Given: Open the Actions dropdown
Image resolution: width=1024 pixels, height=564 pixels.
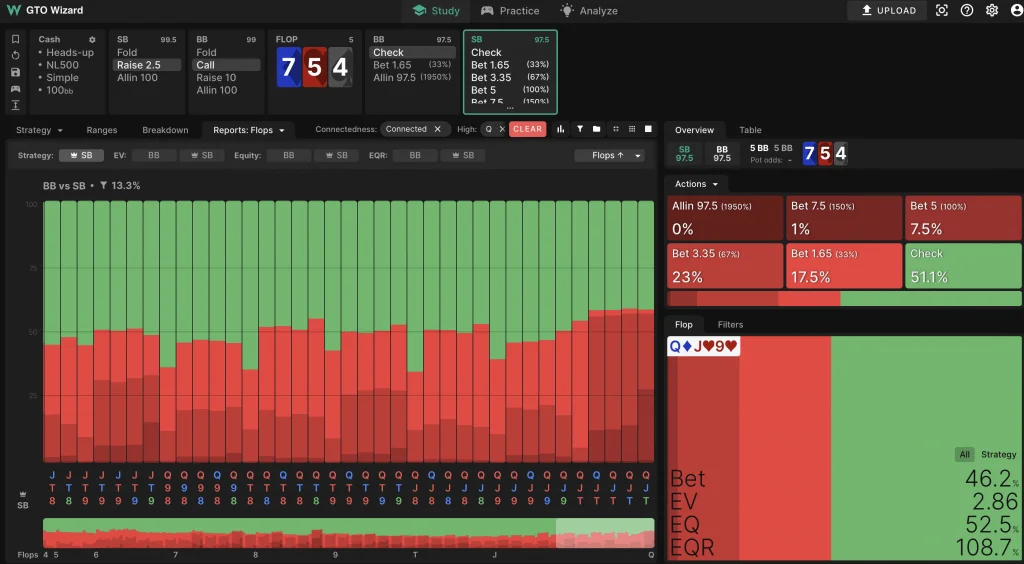Looking at the screenshot, I should point(695,184).
